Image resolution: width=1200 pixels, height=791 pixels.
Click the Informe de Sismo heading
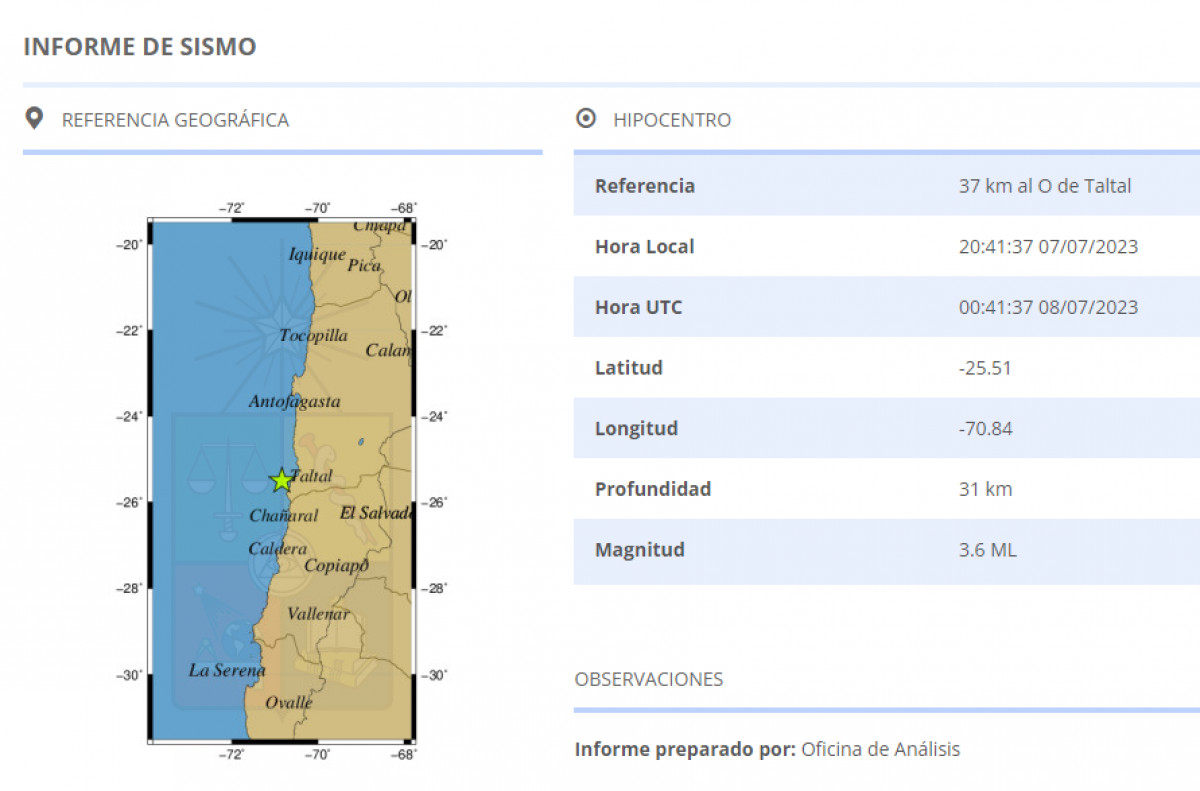[x=139, y=47]
